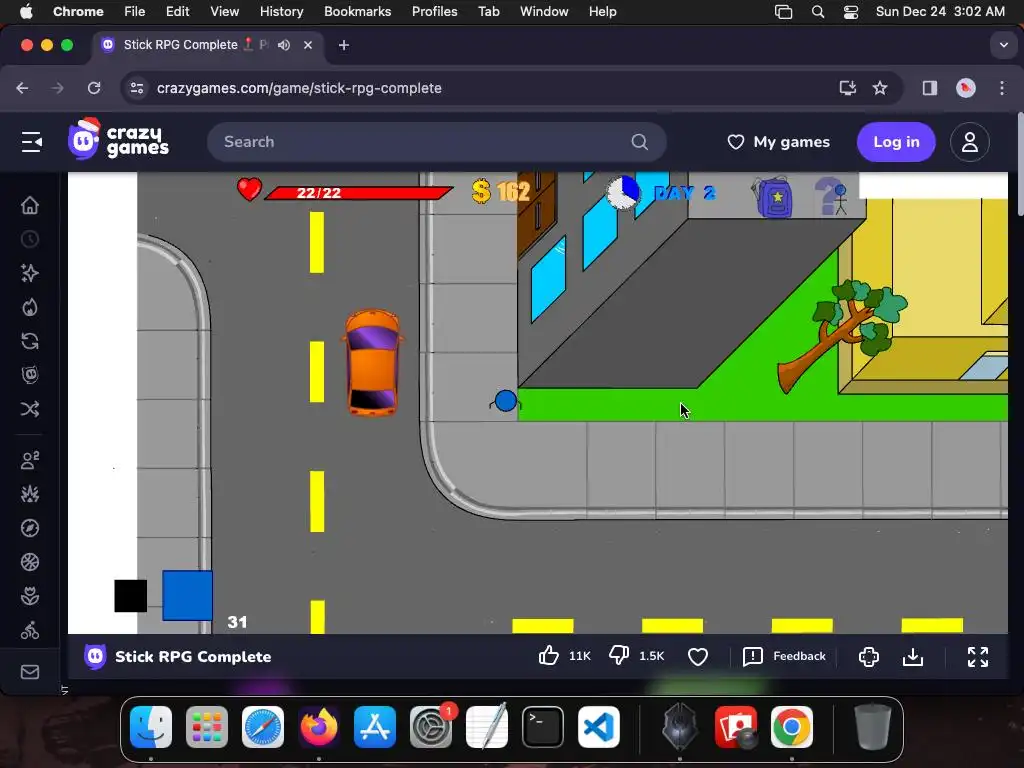The width and height of the screenshot is (1024, 768).
Task: Open the basketball category icon
Action: (30, 562)
